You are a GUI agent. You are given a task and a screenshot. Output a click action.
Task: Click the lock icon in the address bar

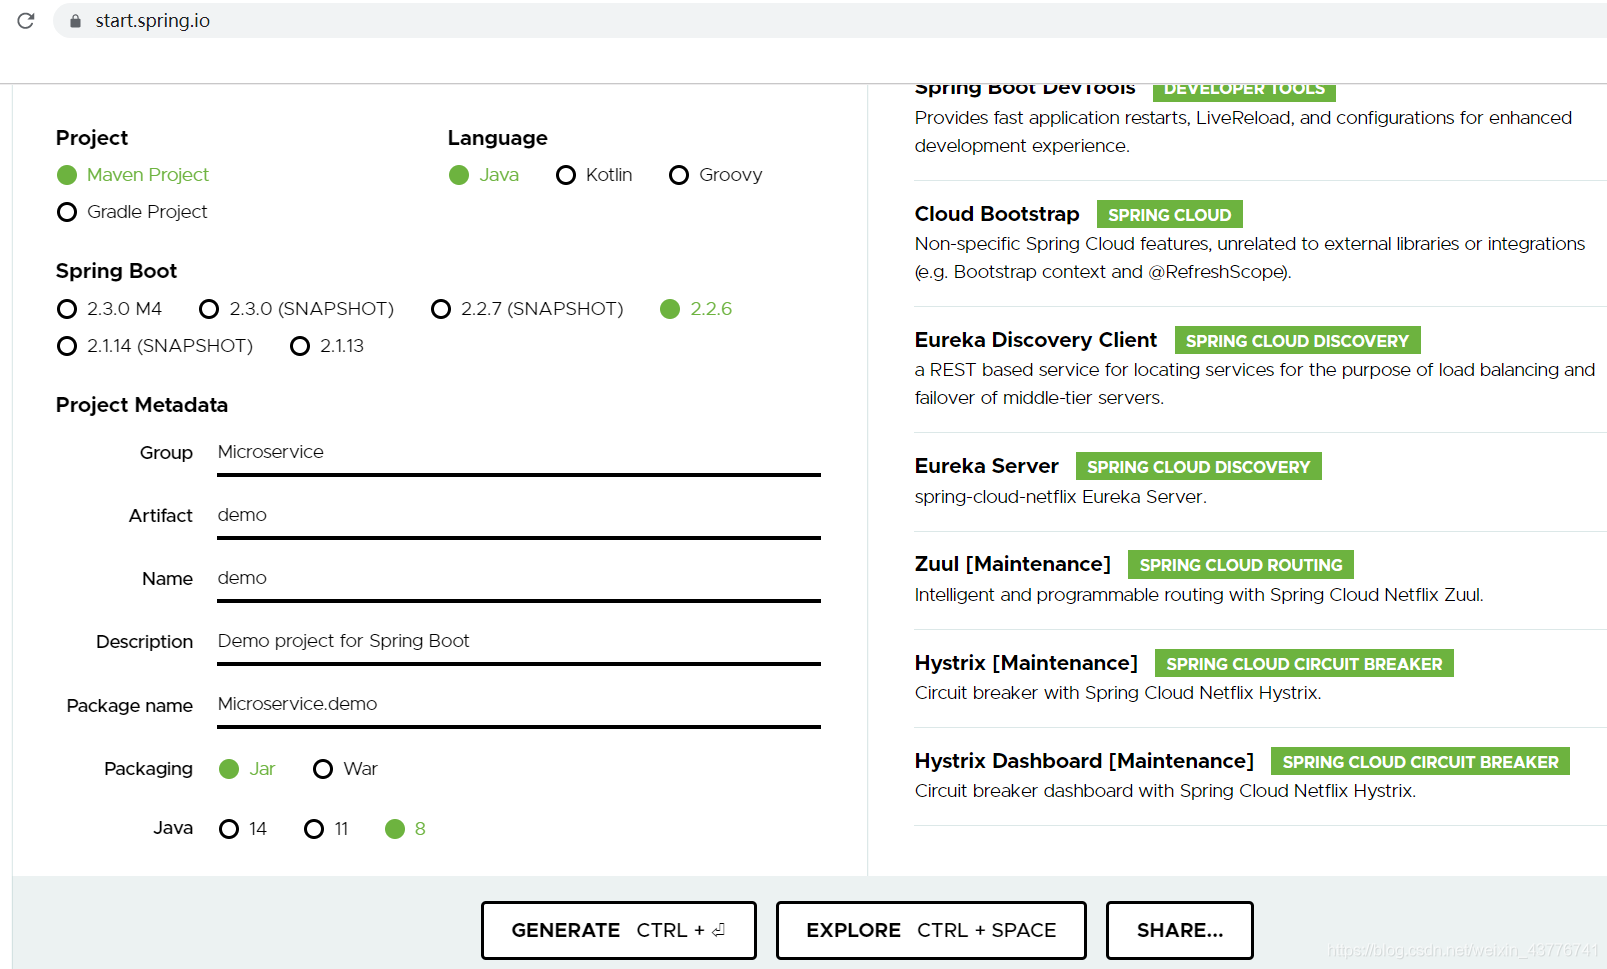[x=75, y=21]
